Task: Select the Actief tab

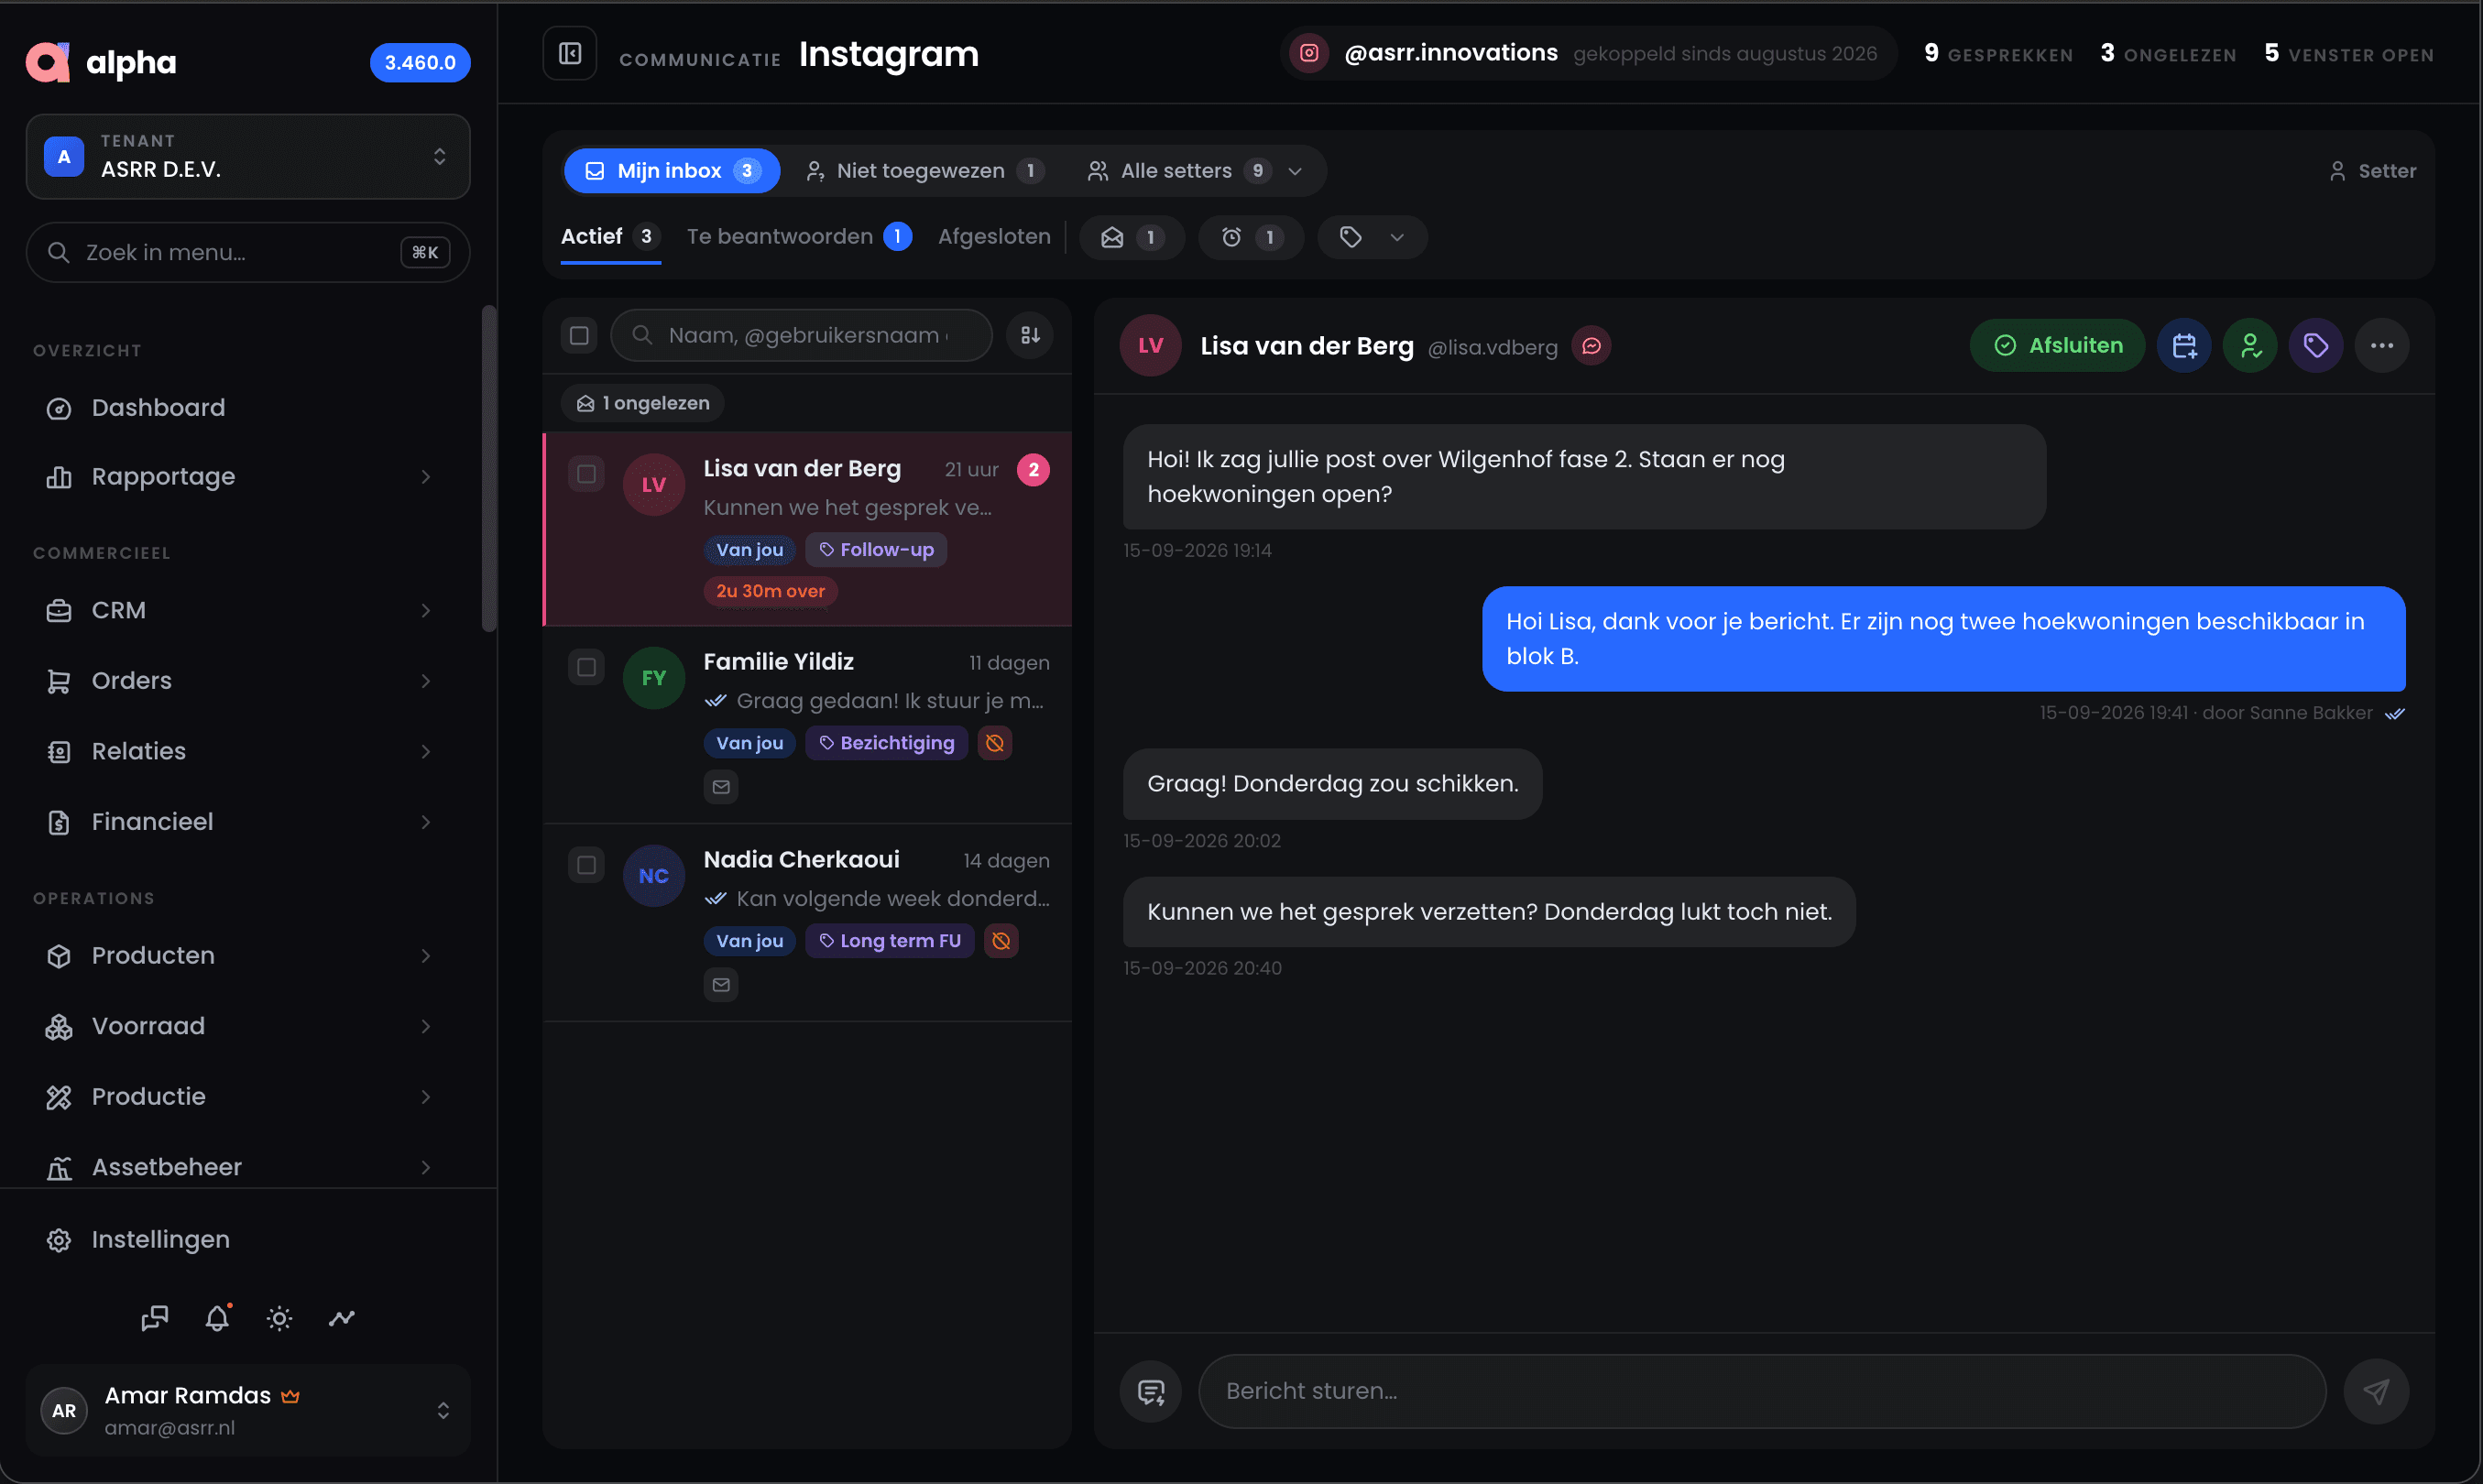Action: click(610, 237)
